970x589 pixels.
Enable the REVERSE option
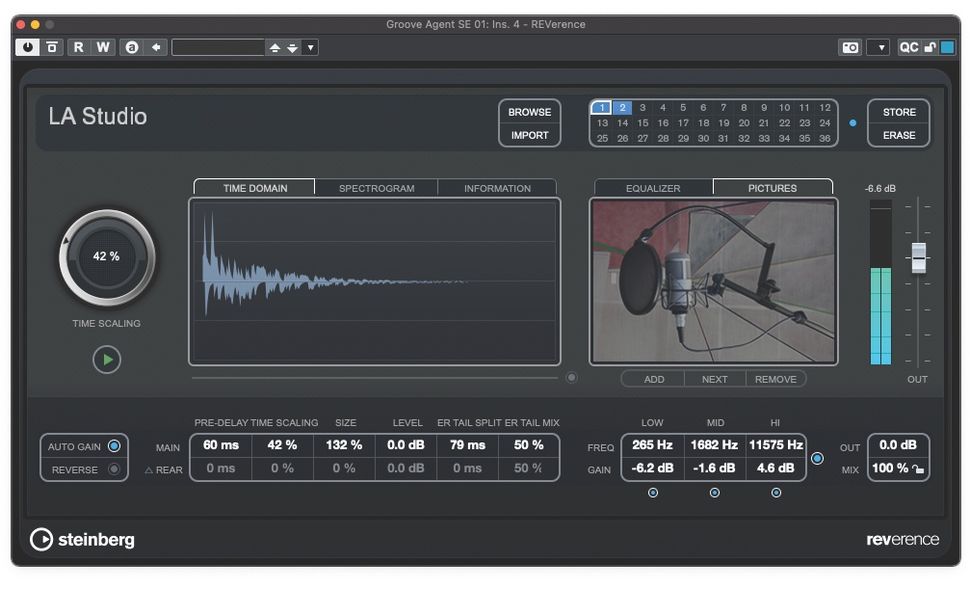[x=117, y=471]
